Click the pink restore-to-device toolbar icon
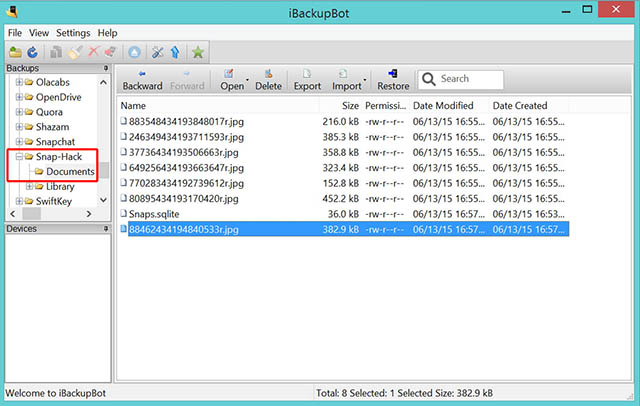The height and width of the screenshot is (406, 640). tap(110, 52)
